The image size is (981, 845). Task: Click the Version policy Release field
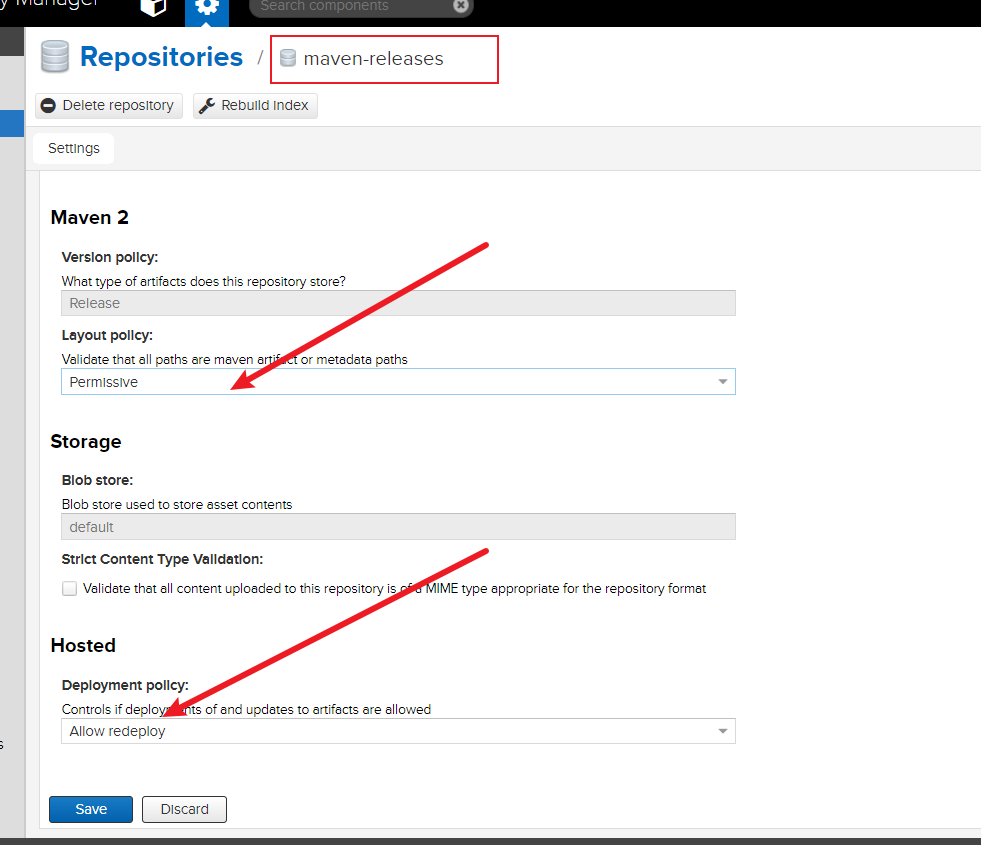(x=397, y=303)
